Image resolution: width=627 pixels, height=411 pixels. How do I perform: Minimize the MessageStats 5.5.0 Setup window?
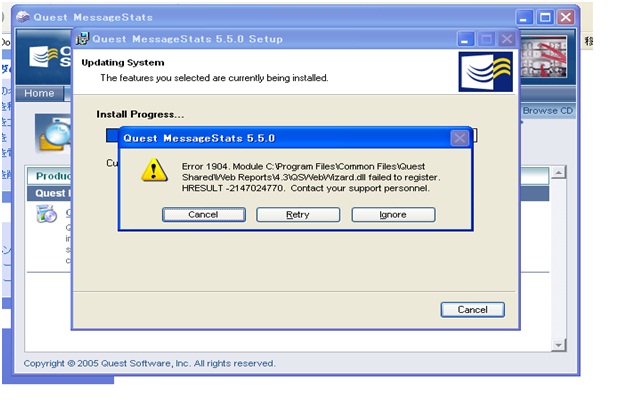point(465,39)
